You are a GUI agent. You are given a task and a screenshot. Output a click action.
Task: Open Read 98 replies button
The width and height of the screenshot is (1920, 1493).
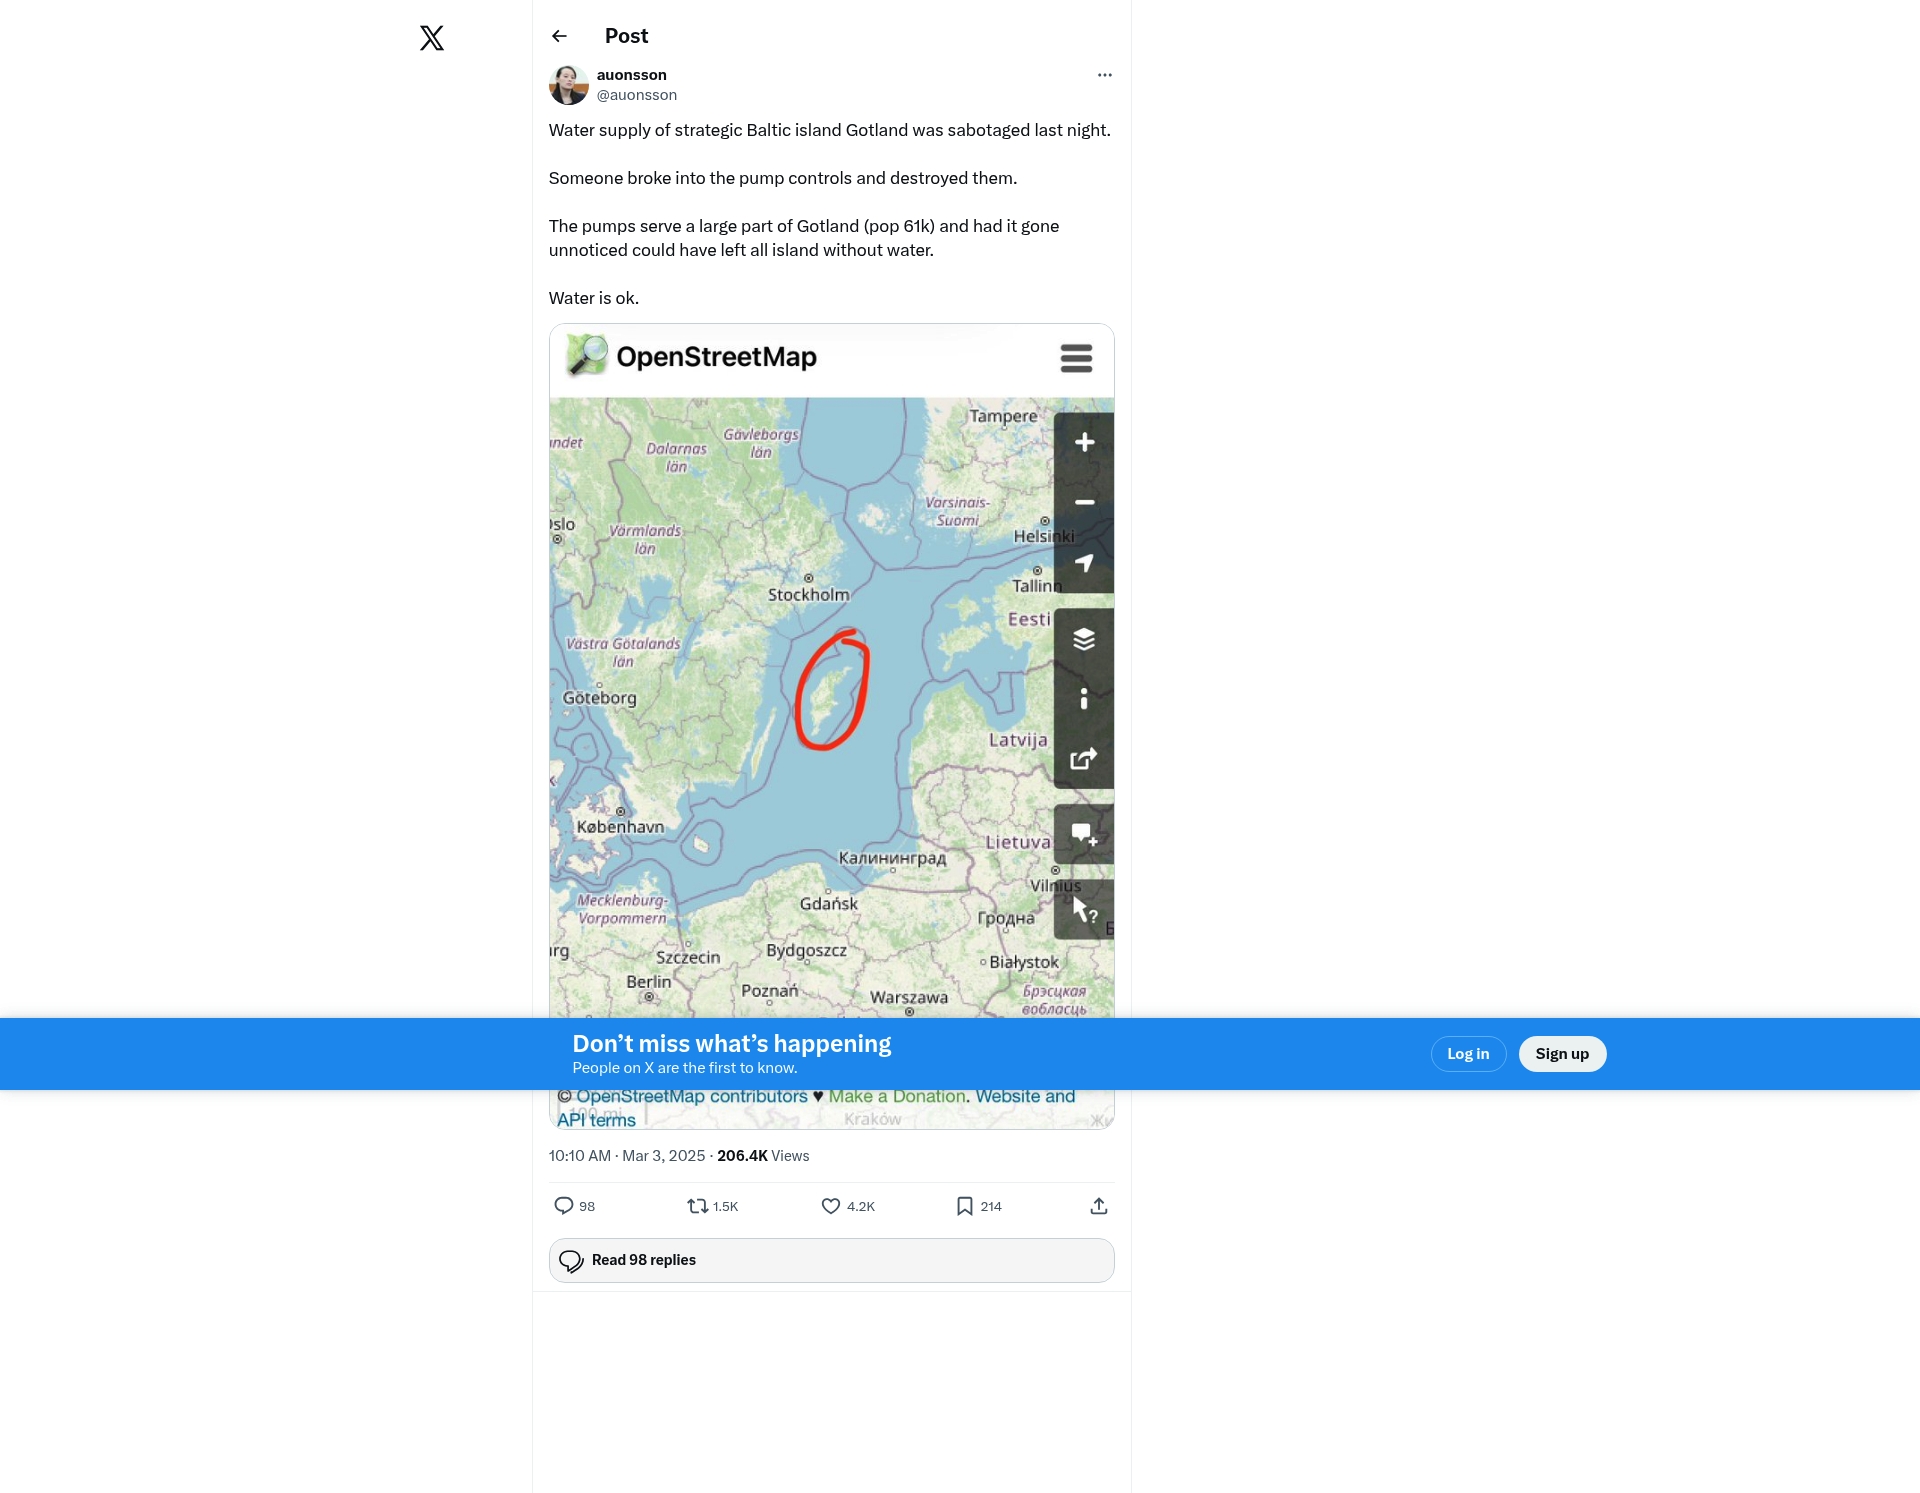831,1260
